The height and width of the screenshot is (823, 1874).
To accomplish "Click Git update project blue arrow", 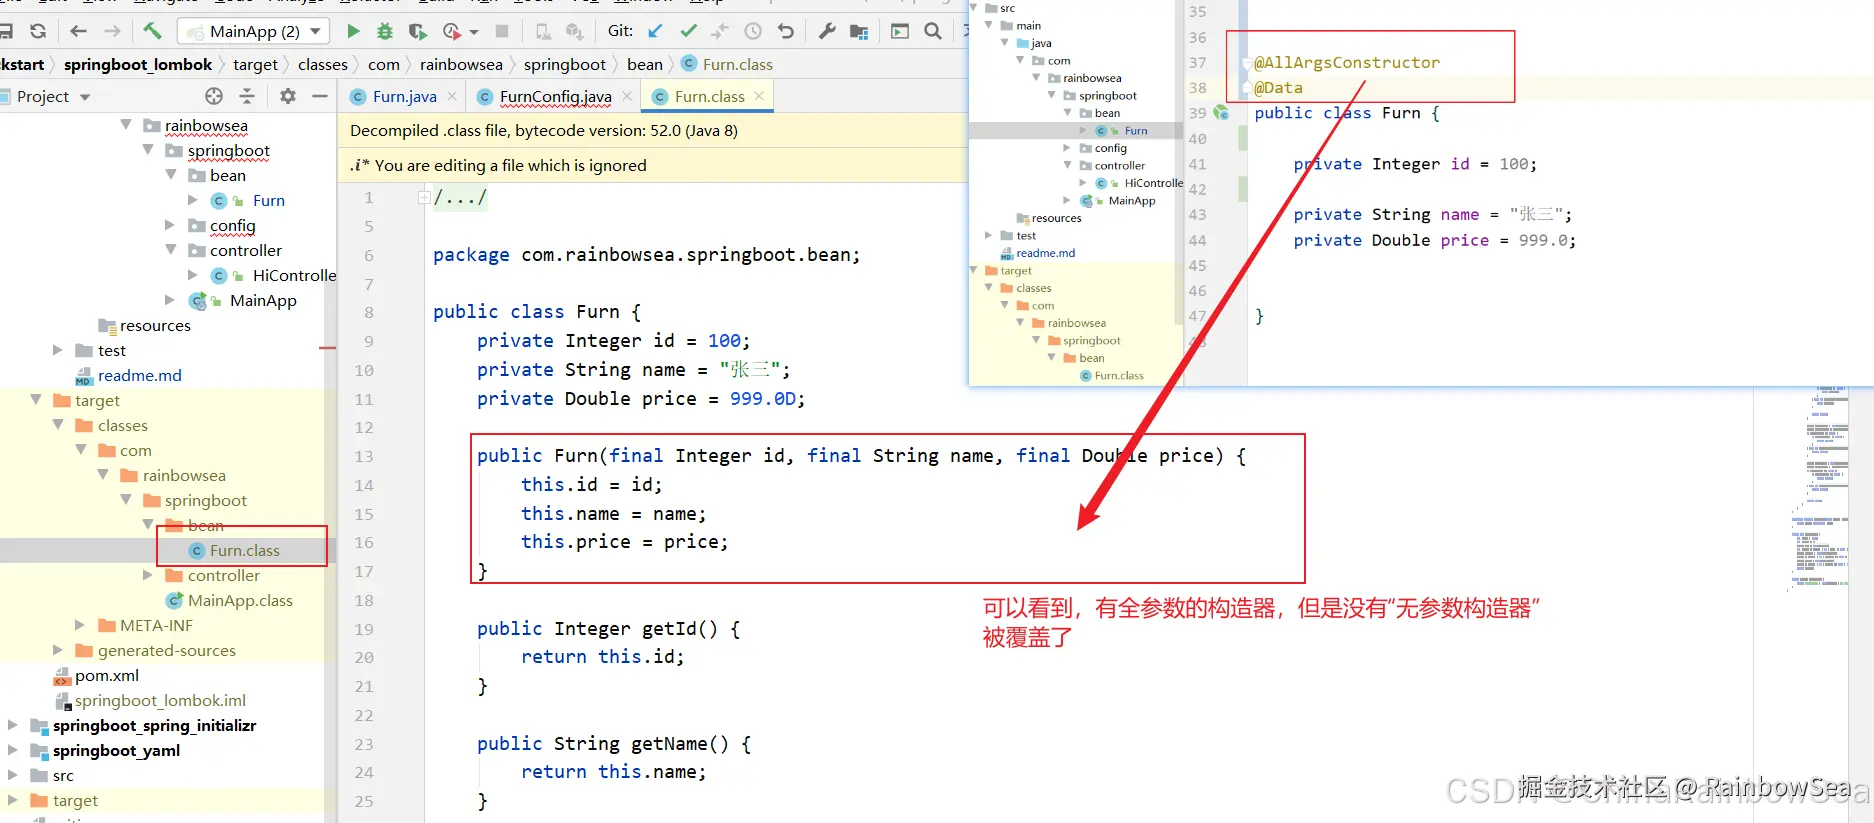I will pos(655,31).
